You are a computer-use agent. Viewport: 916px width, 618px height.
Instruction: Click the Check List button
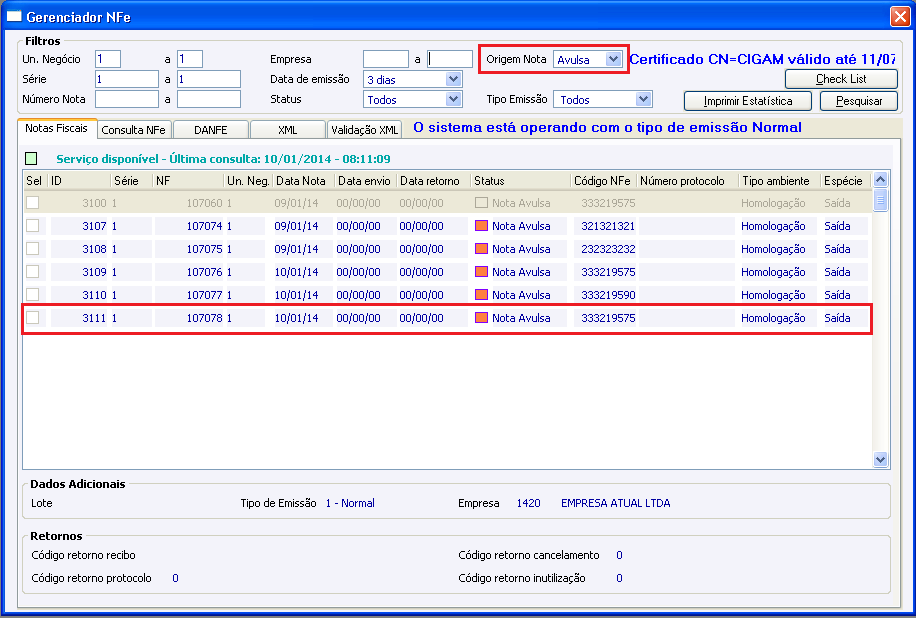[841, 79]
